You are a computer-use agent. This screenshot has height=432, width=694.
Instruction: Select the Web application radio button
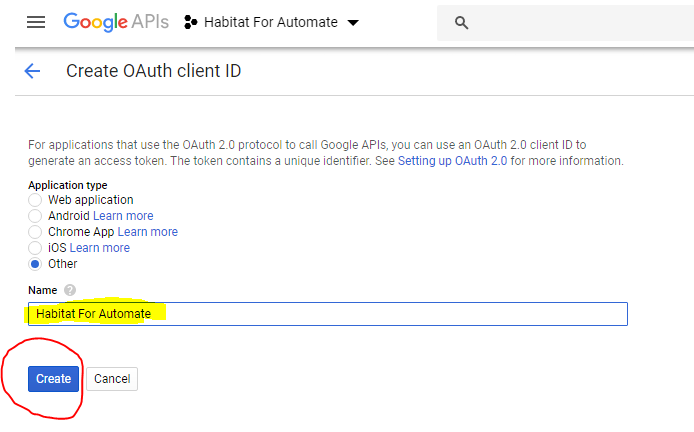coord(35,200)
